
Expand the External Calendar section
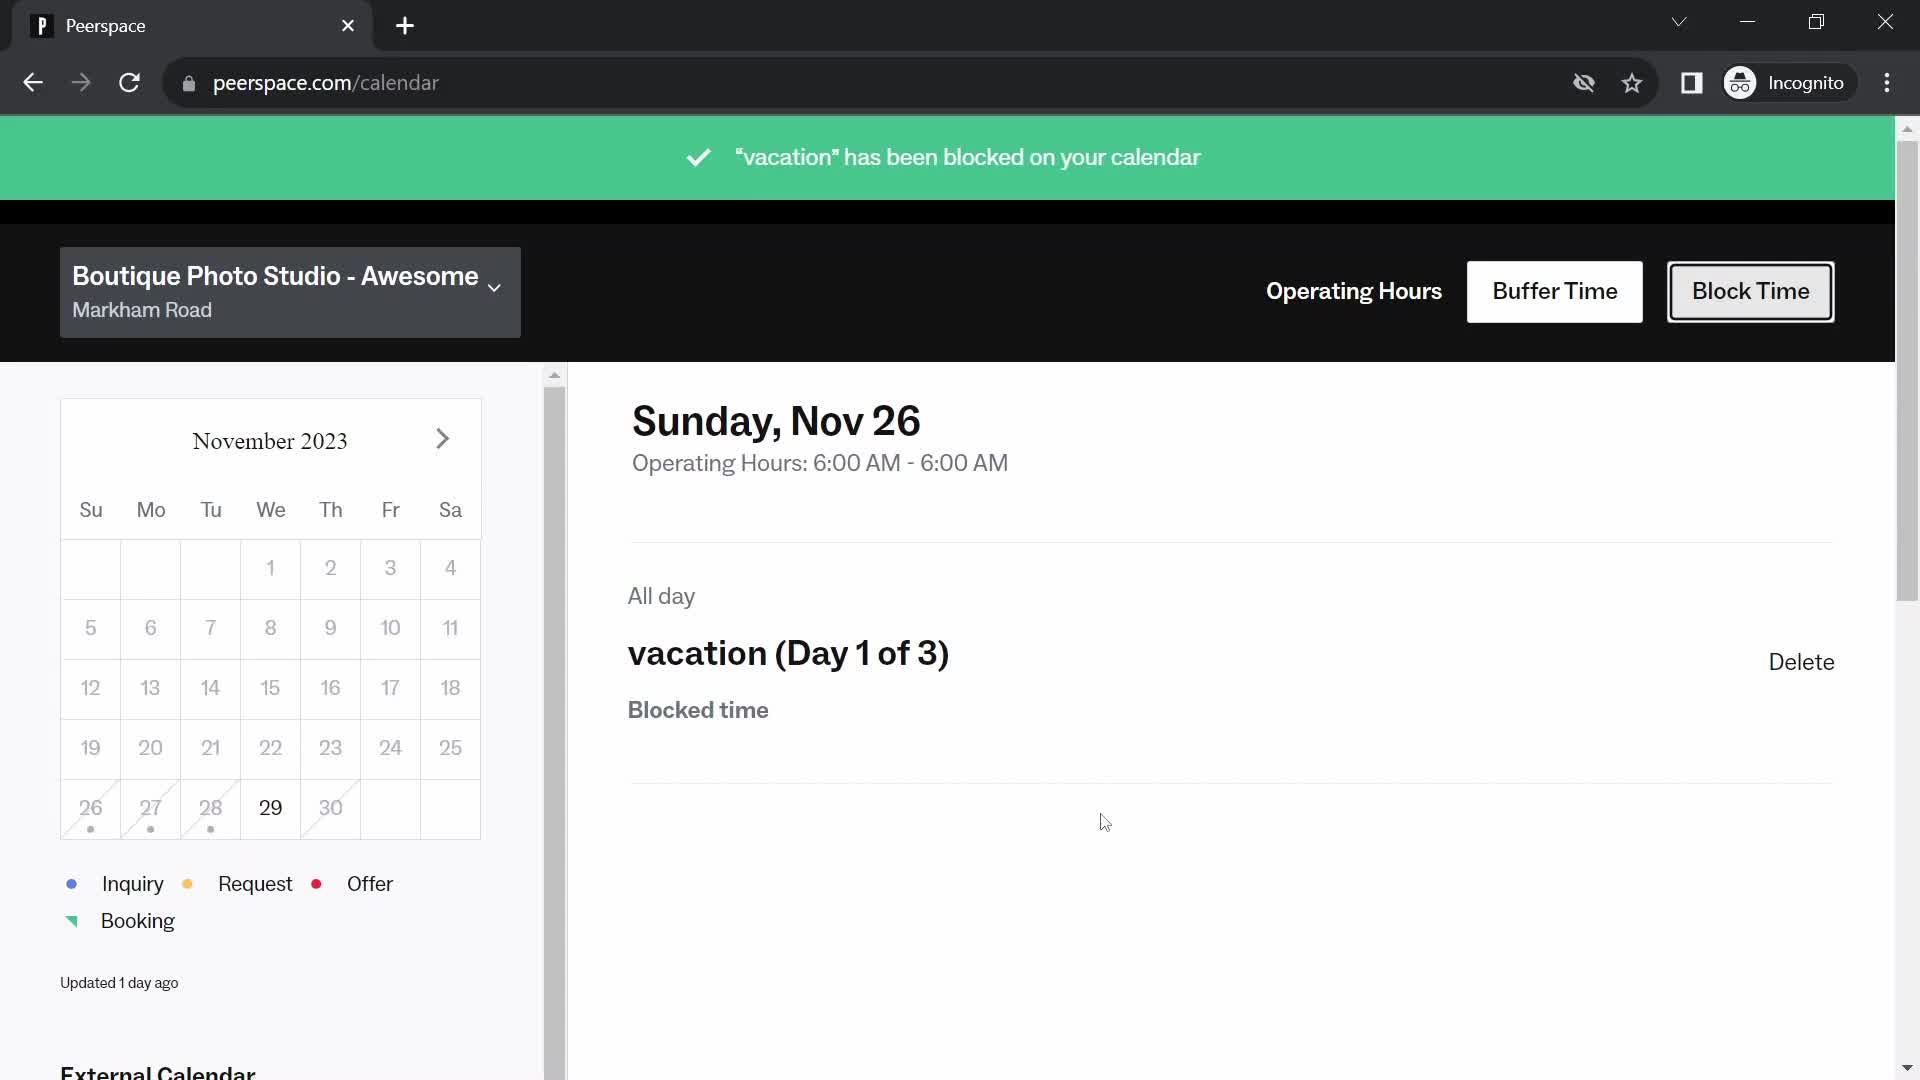(x=158, y=1071)
